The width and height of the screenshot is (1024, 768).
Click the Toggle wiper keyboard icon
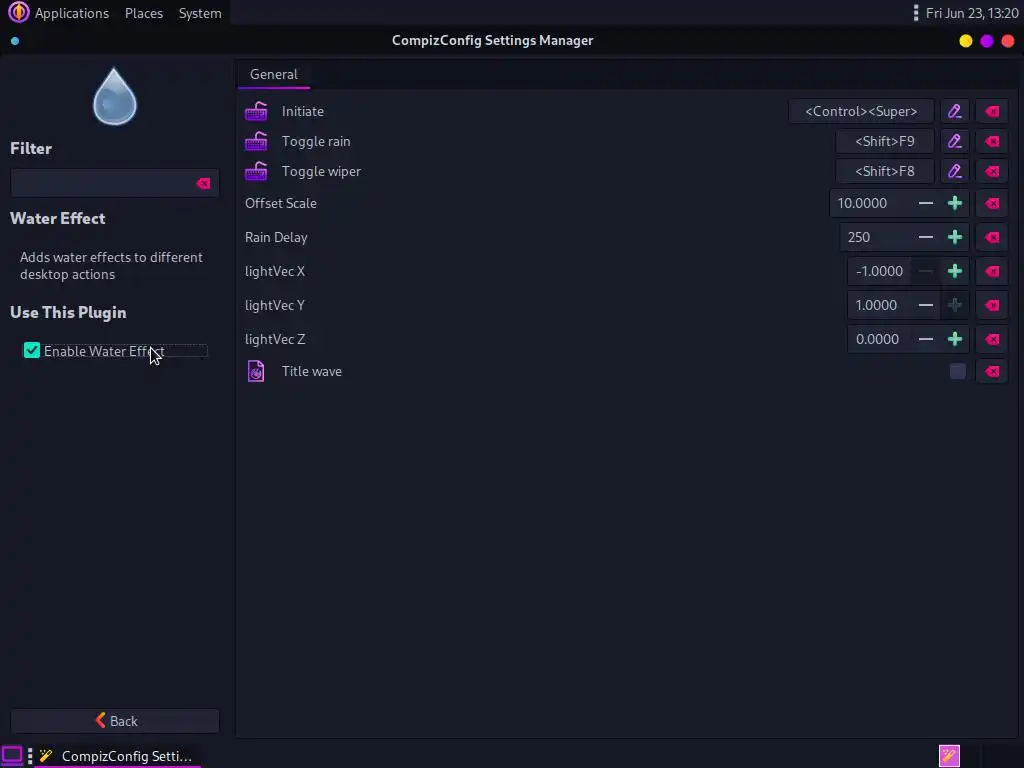[256, 171]
